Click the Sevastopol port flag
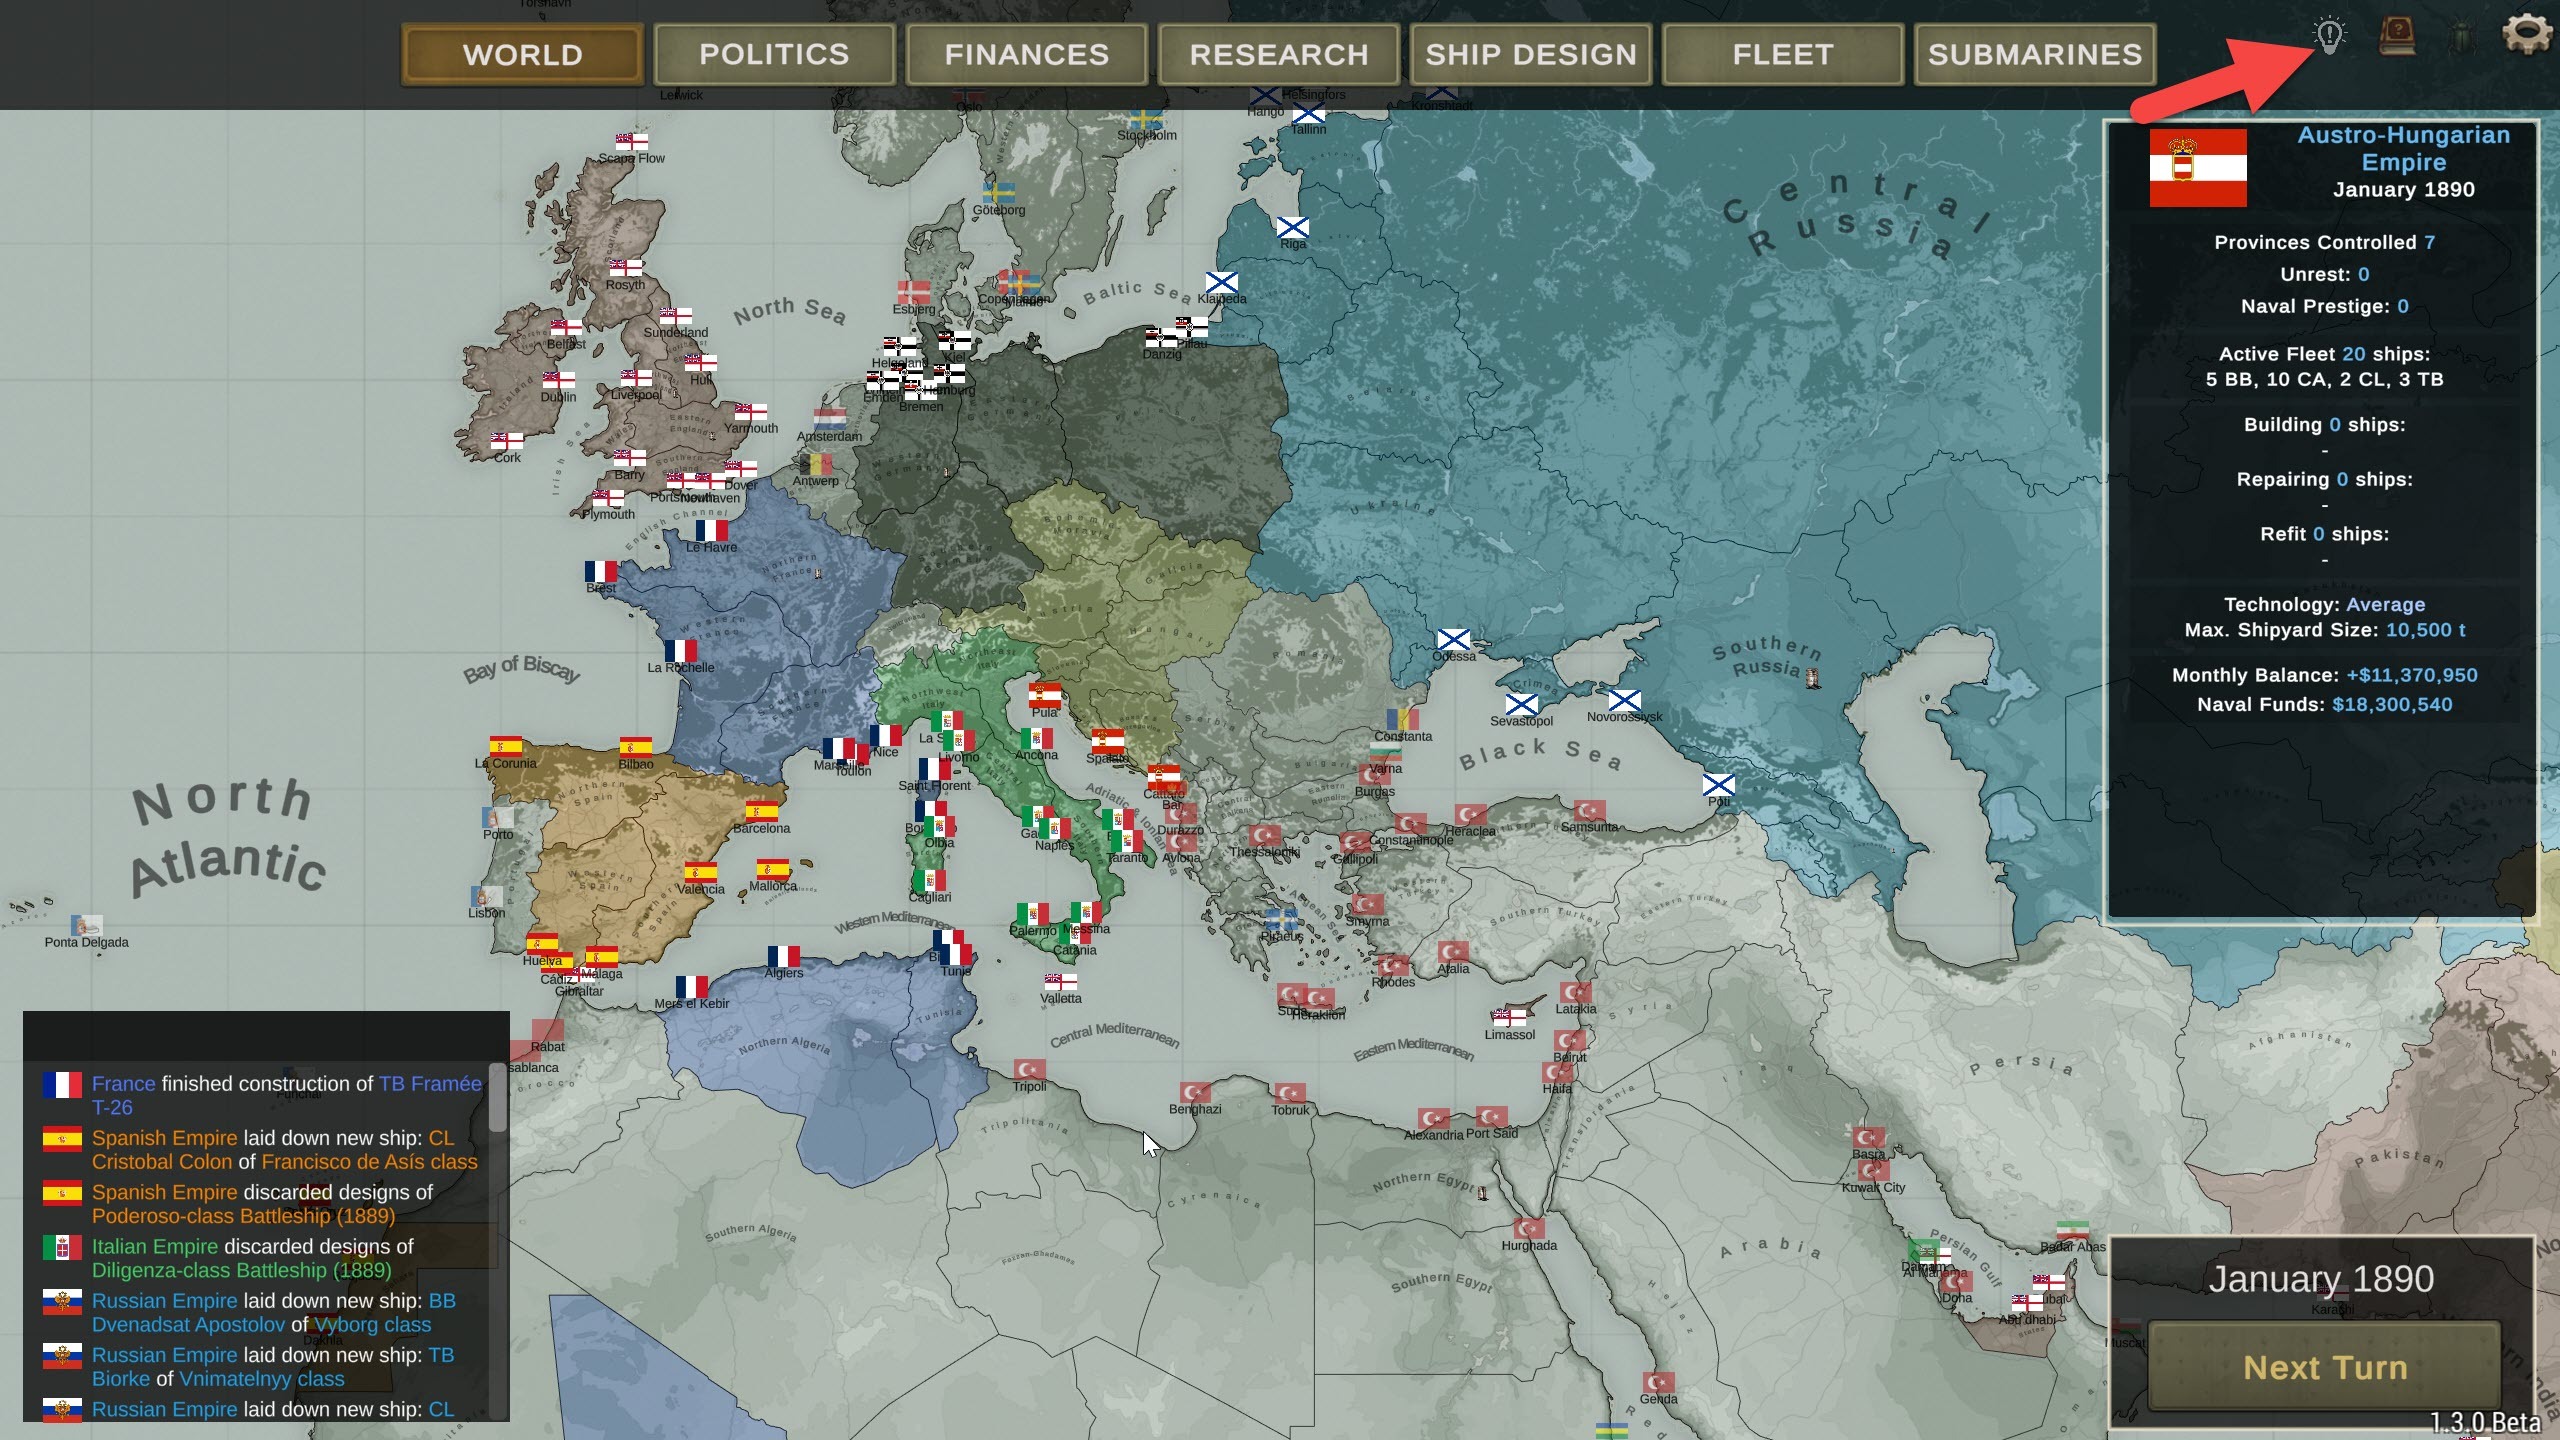This screenshot has width=2560, height=1440. [x=1521, y=704]
